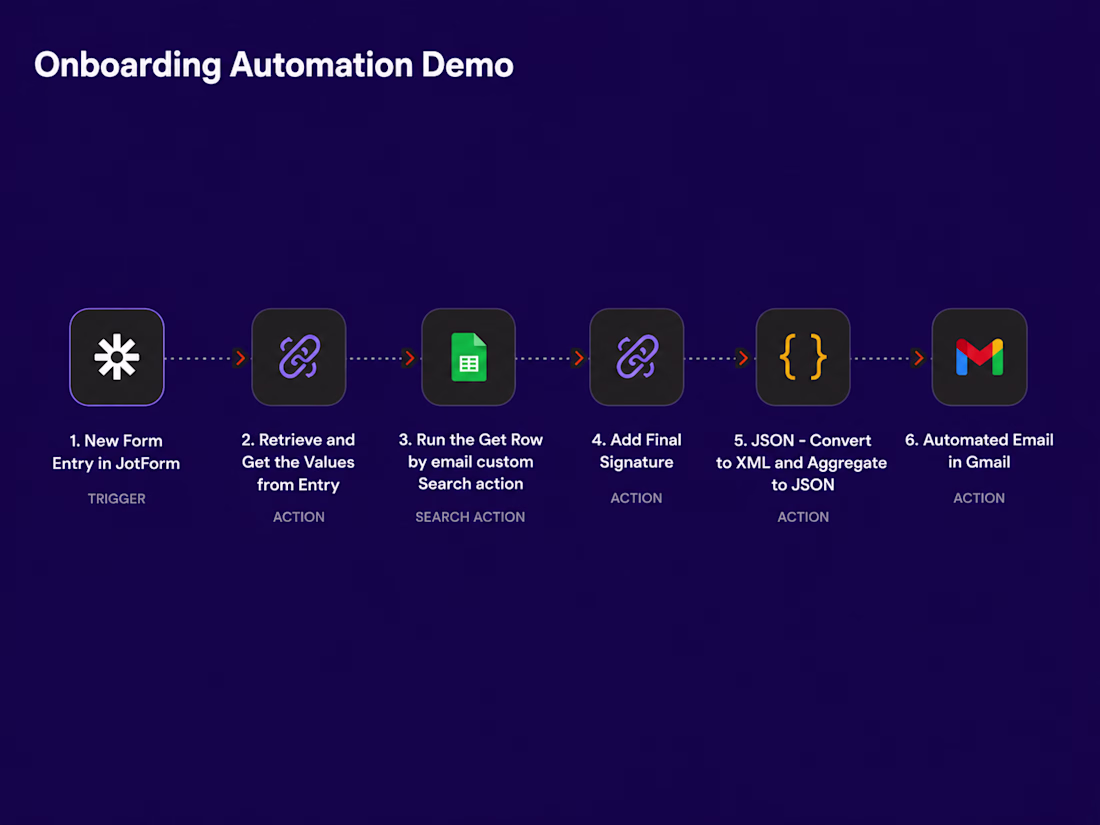Click the SEARCH ACTION label under step 3
1100x825 pixels.
[470, 517]
